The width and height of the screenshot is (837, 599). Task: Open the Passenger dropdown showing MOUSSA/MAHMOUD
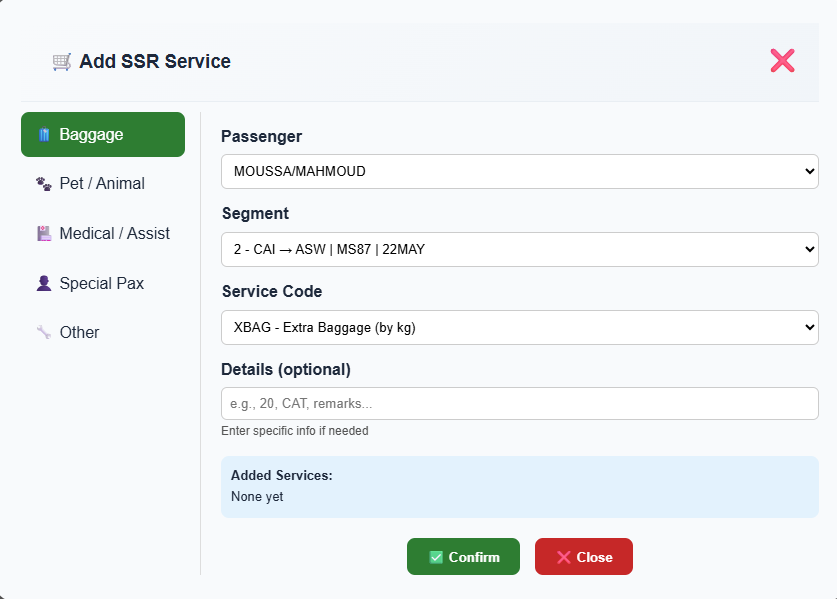point(520,171)
